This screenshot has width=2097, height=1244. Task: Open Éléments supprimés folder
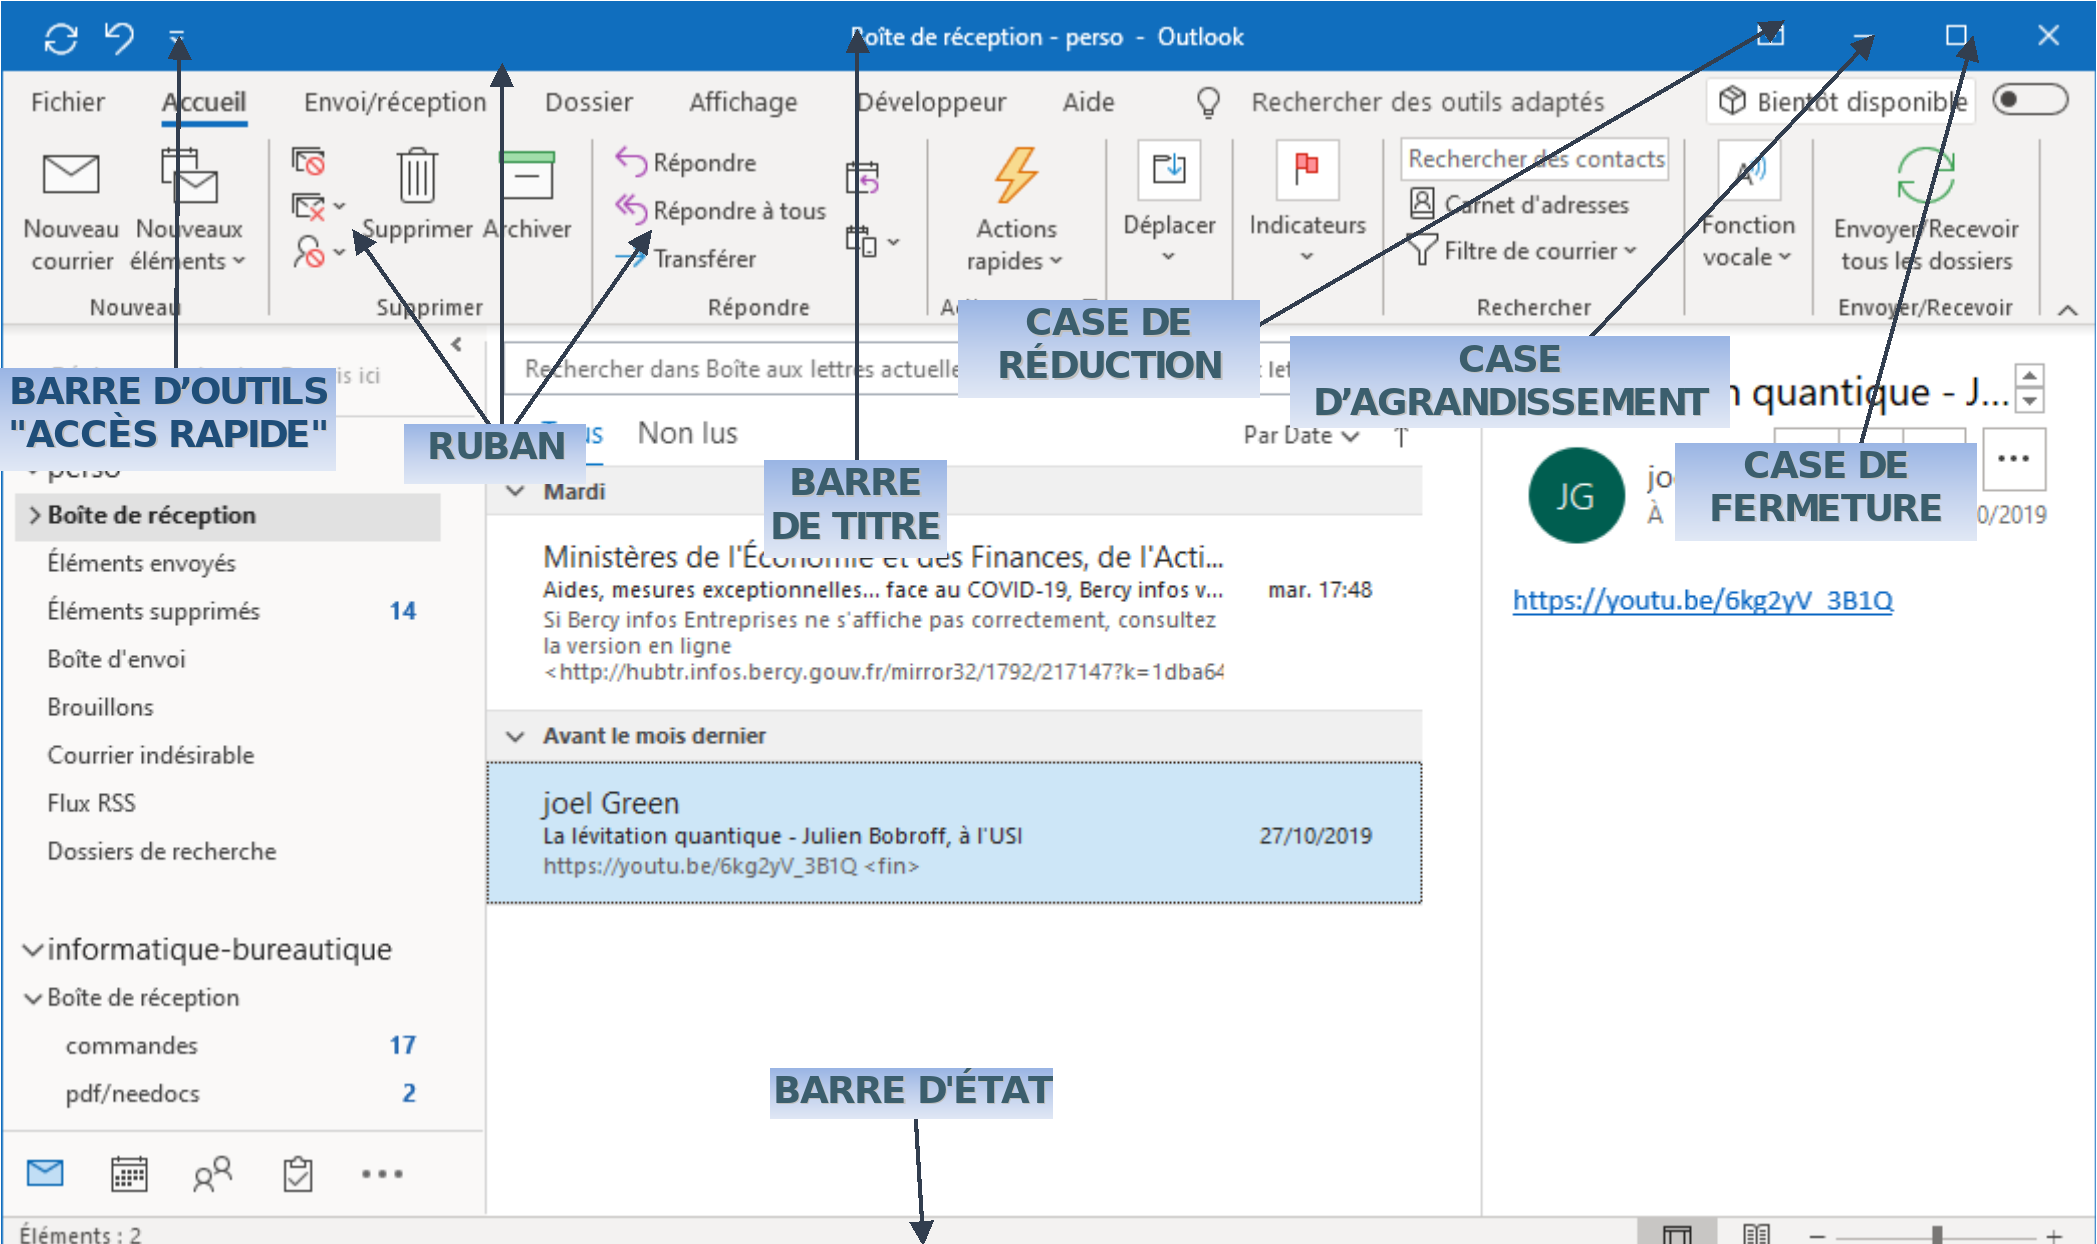154,611
